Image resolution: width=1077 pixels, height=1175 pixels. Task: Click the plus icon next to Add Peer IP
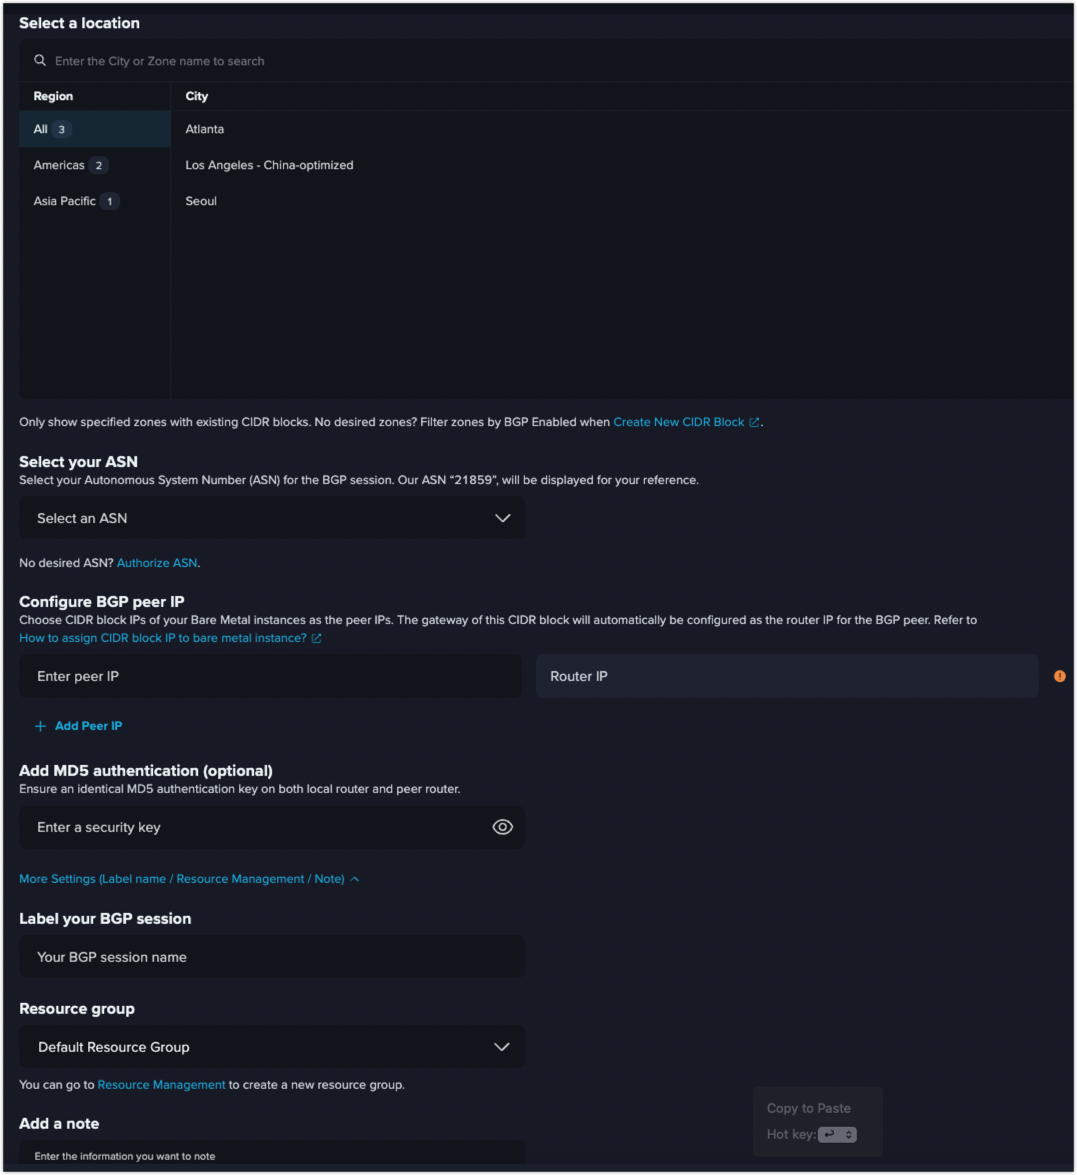click(40, 725)
